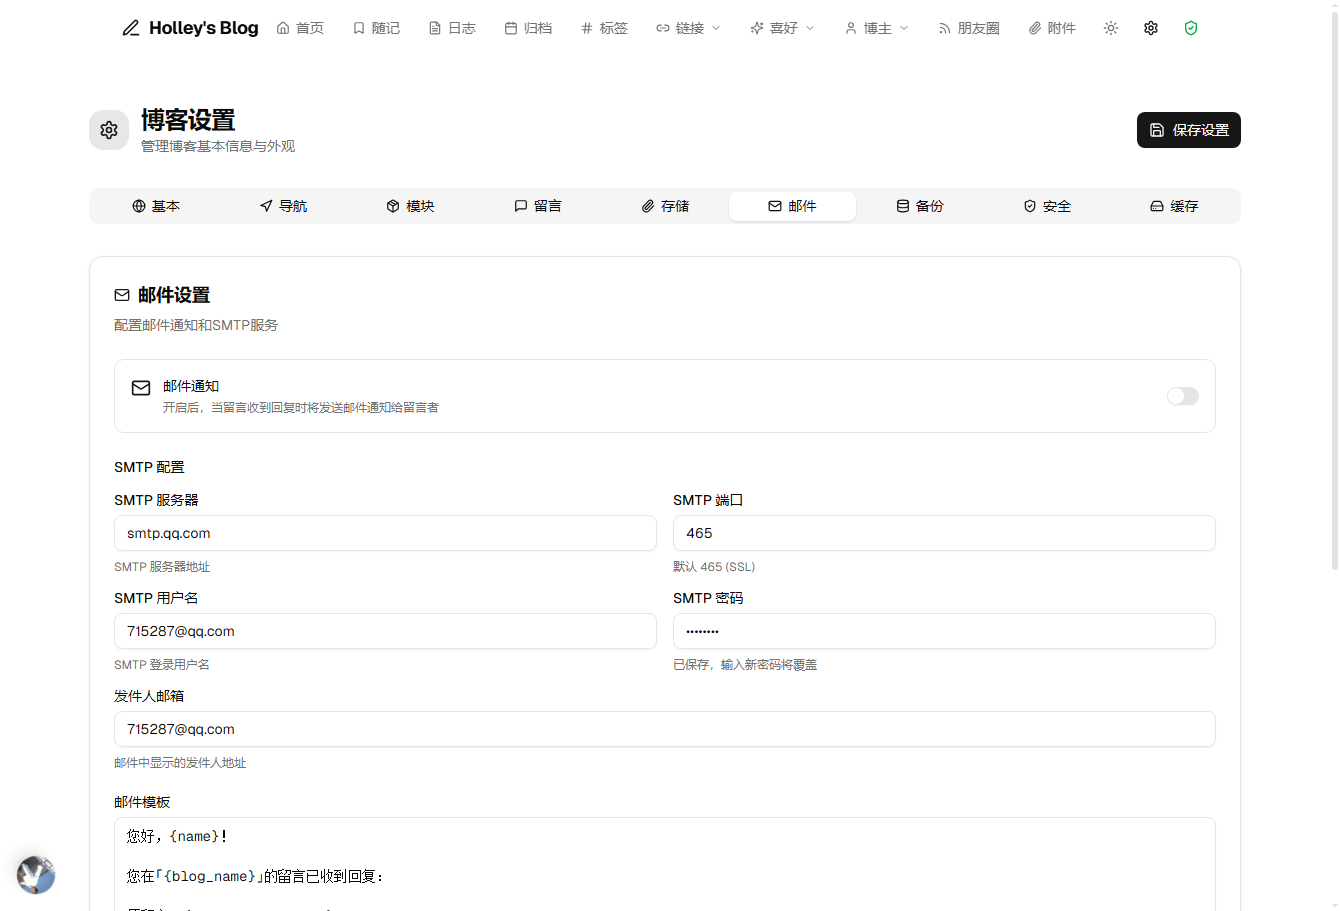Viewport: 1340px width, 911px height.
Task: Switch to the 模块 modules tab
Action: tap(410, 206)
